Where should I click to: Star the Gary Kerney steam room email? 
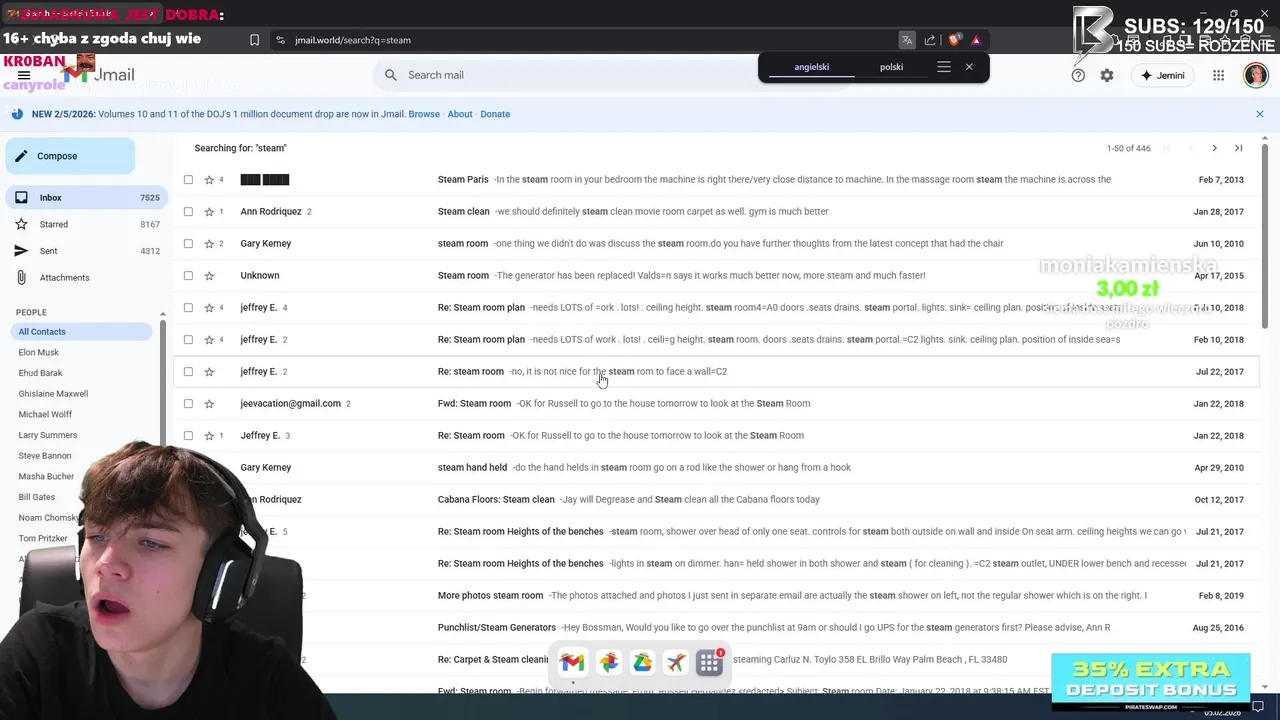[209, 244]
